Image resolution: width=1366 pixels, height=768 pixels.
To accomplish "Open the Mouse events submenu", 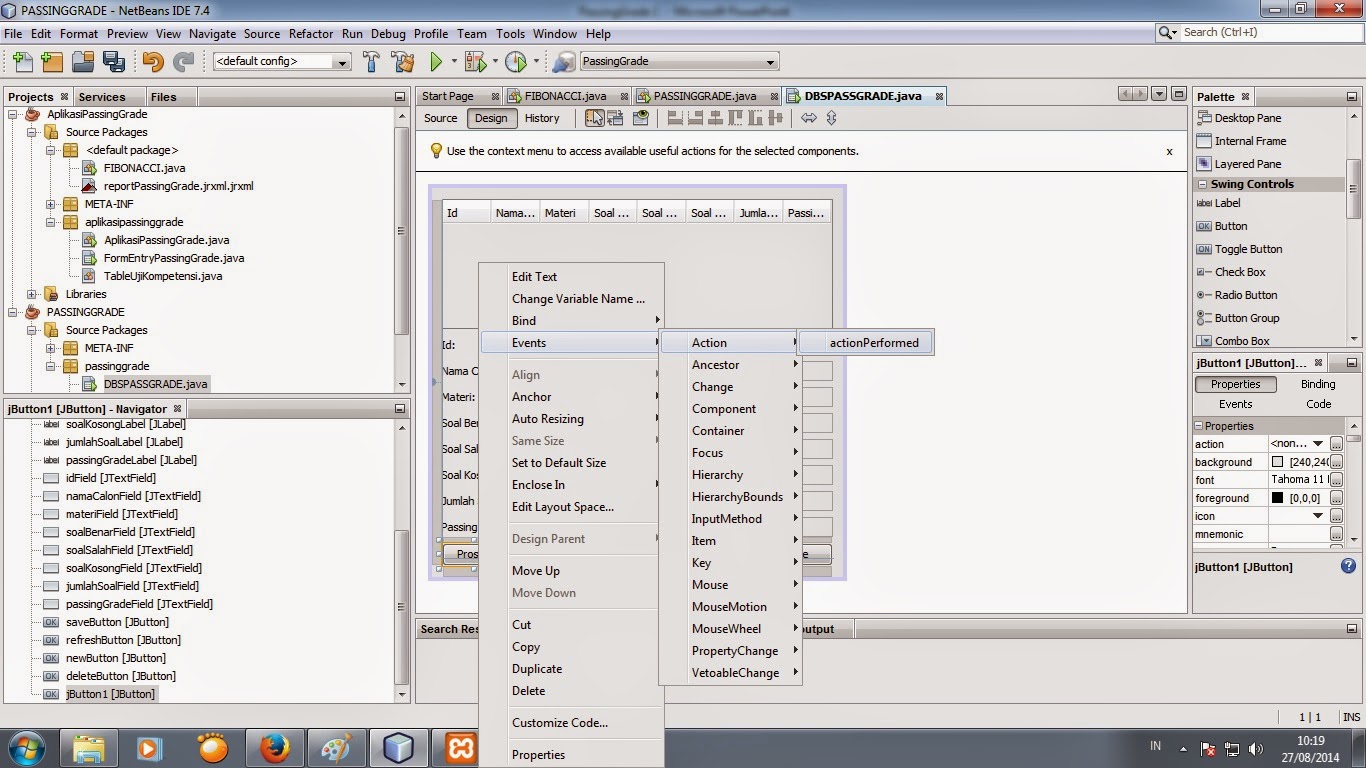I will [730, 584].
